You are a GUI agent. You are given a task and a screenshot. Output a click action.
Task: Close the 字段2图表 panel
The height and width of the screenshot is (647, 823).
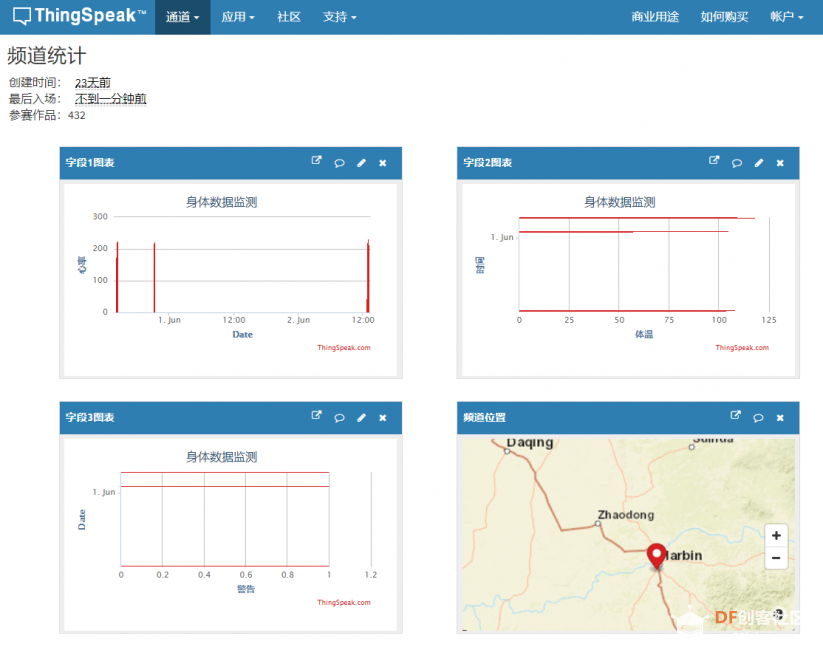(780, 163)
